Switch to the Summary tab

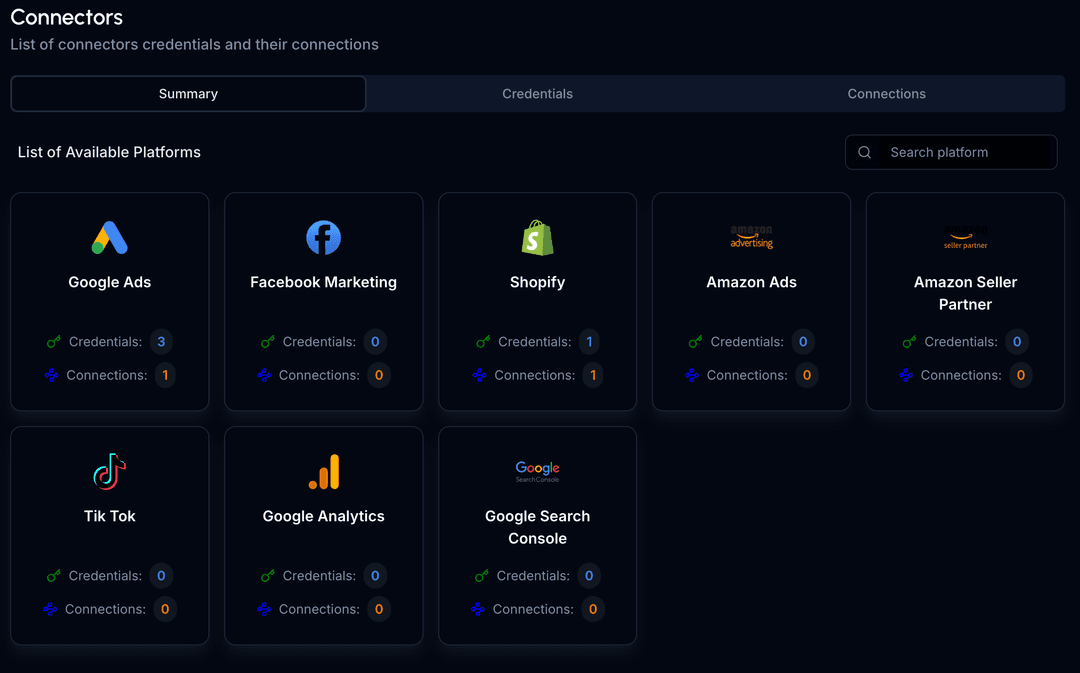pos(188,94)
